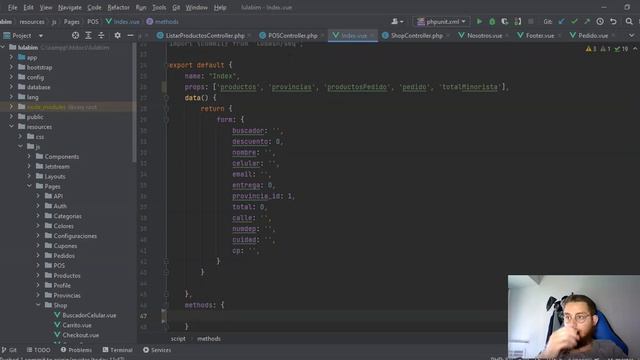Open the Navigate menu
The image size is (640, 360).
pos(70,7)
